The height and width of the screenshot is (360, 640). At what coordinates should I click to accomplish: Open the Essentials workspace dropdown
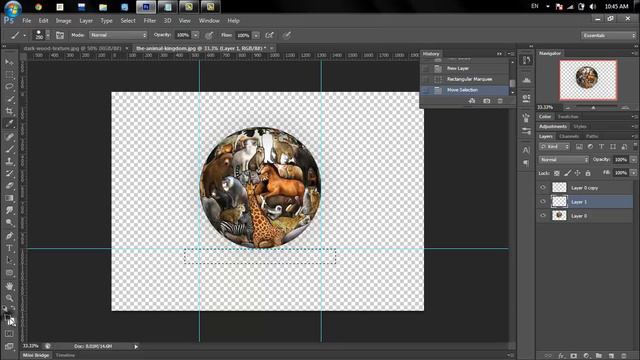point(608,36)
